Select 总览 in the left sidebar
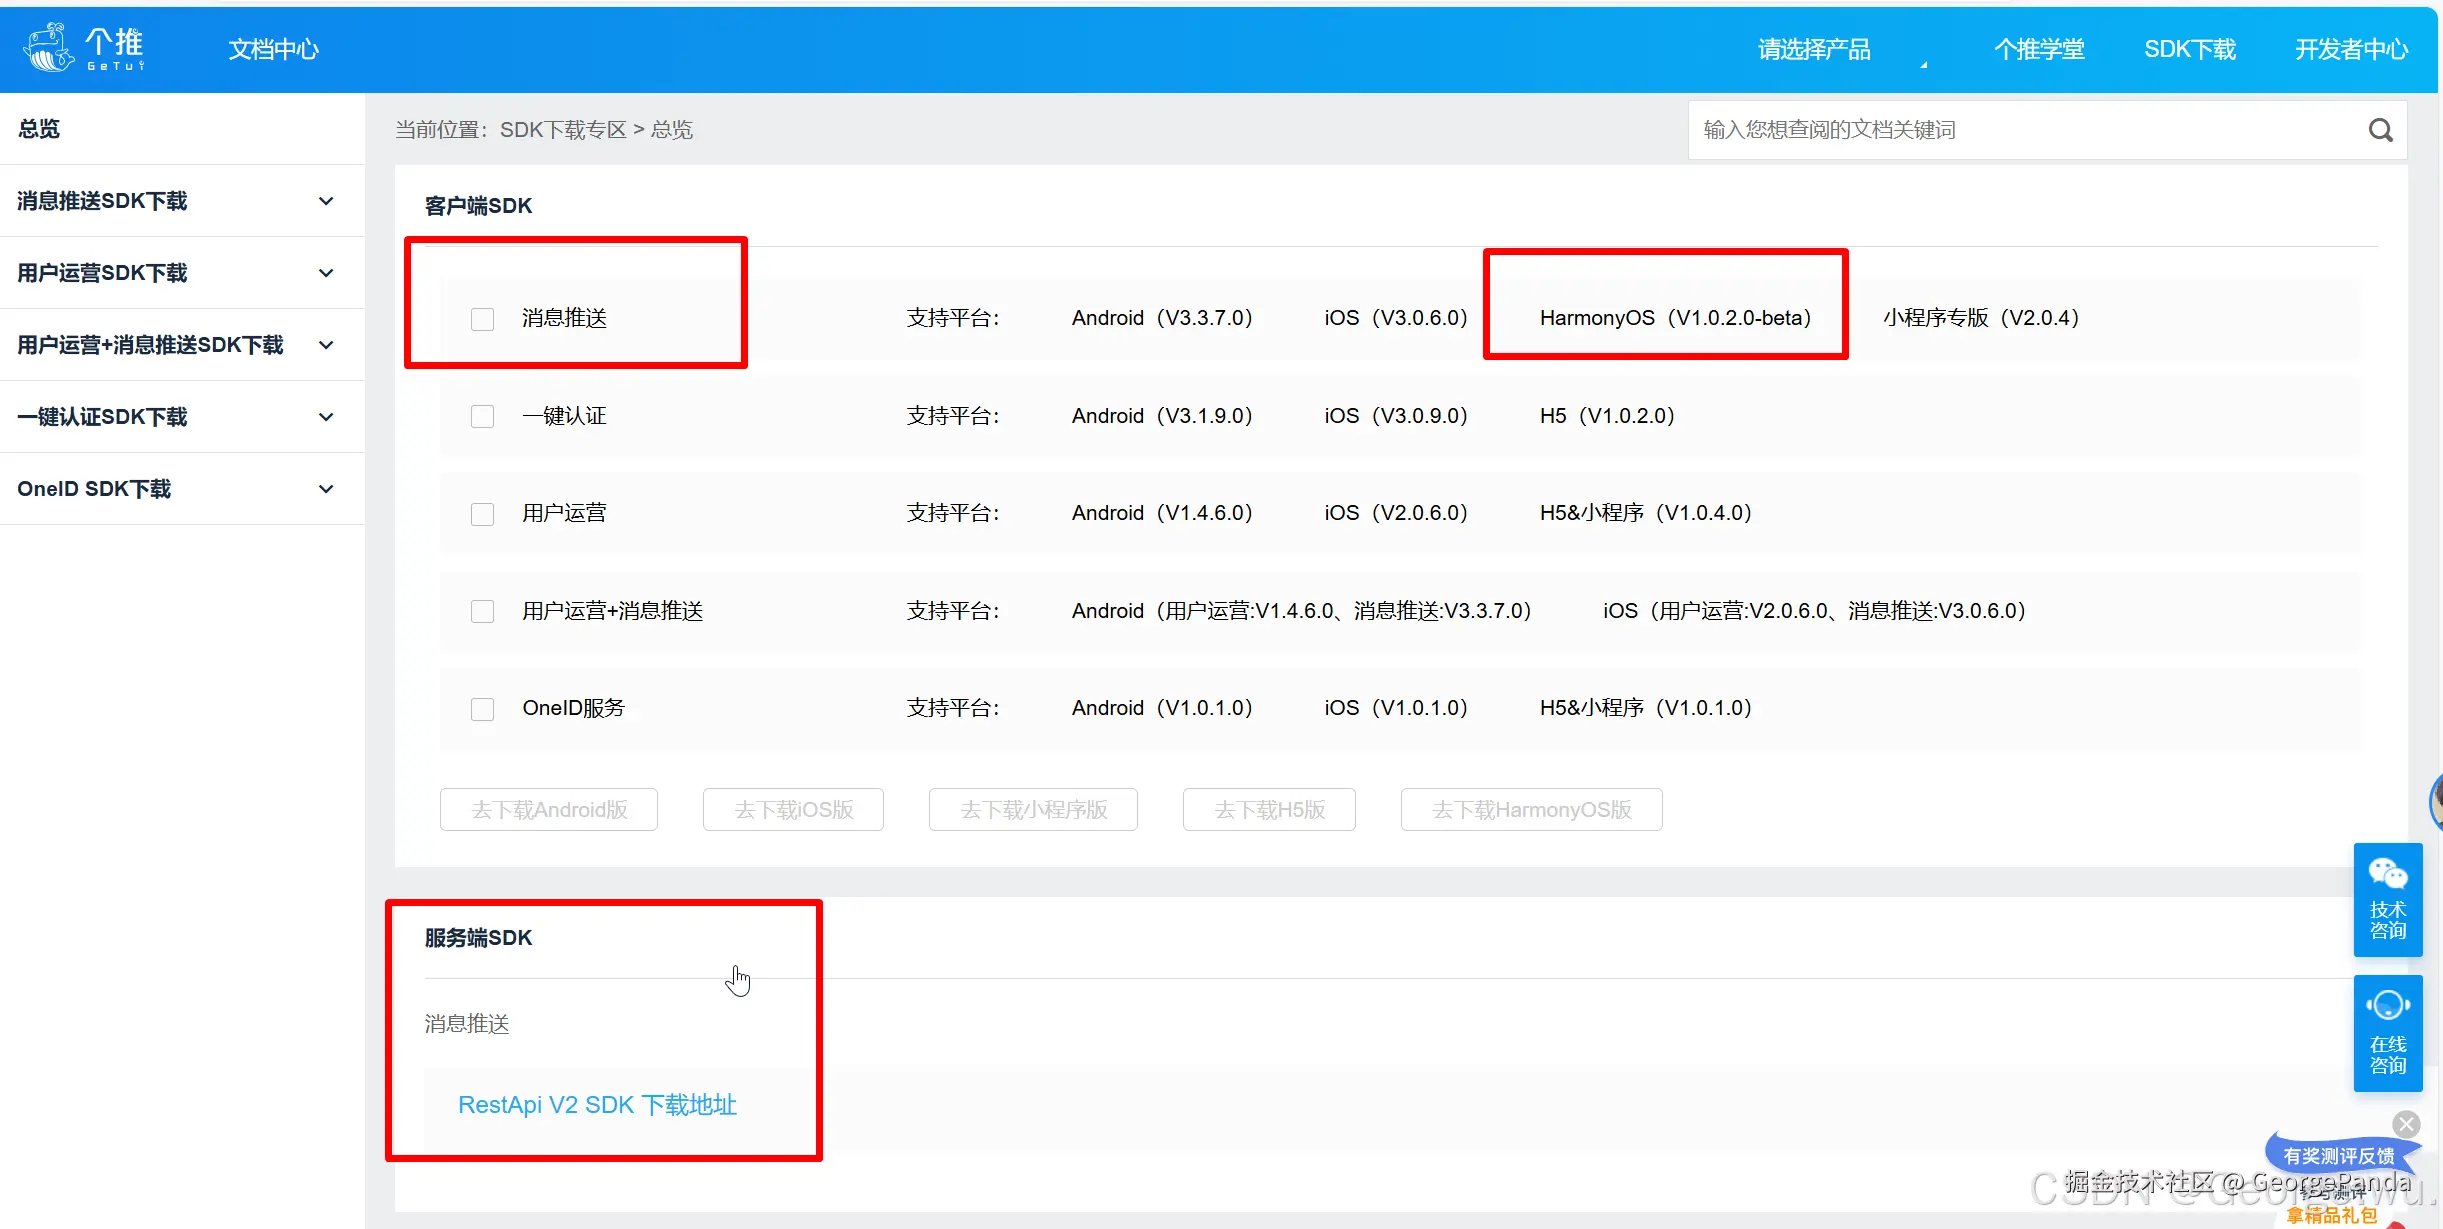The image size is (2443, 1229). [x=39, y=129]
